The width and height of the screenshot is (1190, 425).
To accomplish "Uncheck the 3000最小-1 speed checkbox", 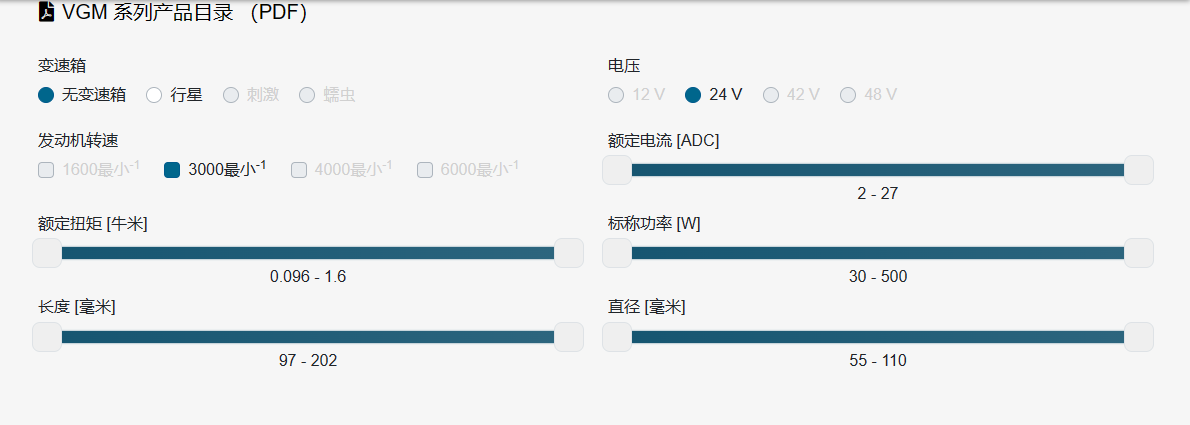I will coord(172,170).
